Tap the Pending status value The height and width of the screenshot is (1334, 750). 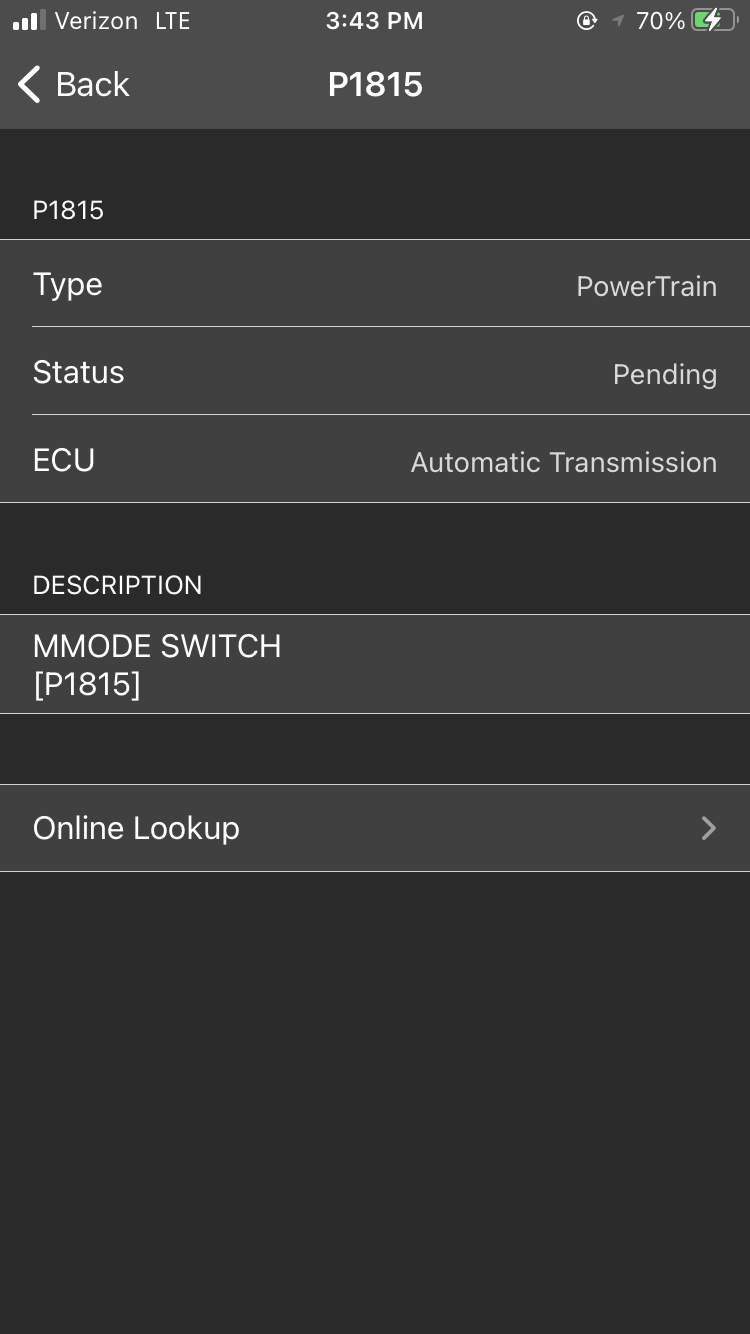click(x=664, y=375)
